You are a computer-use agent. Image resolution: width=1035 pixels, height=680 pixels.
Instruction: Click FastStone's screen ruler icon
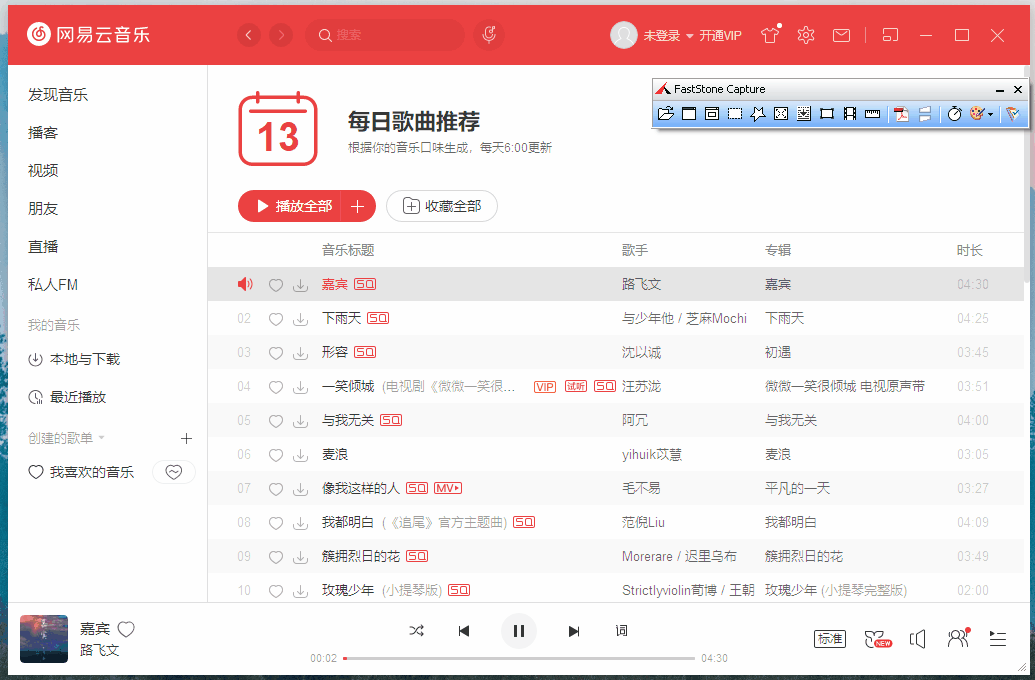872,113
